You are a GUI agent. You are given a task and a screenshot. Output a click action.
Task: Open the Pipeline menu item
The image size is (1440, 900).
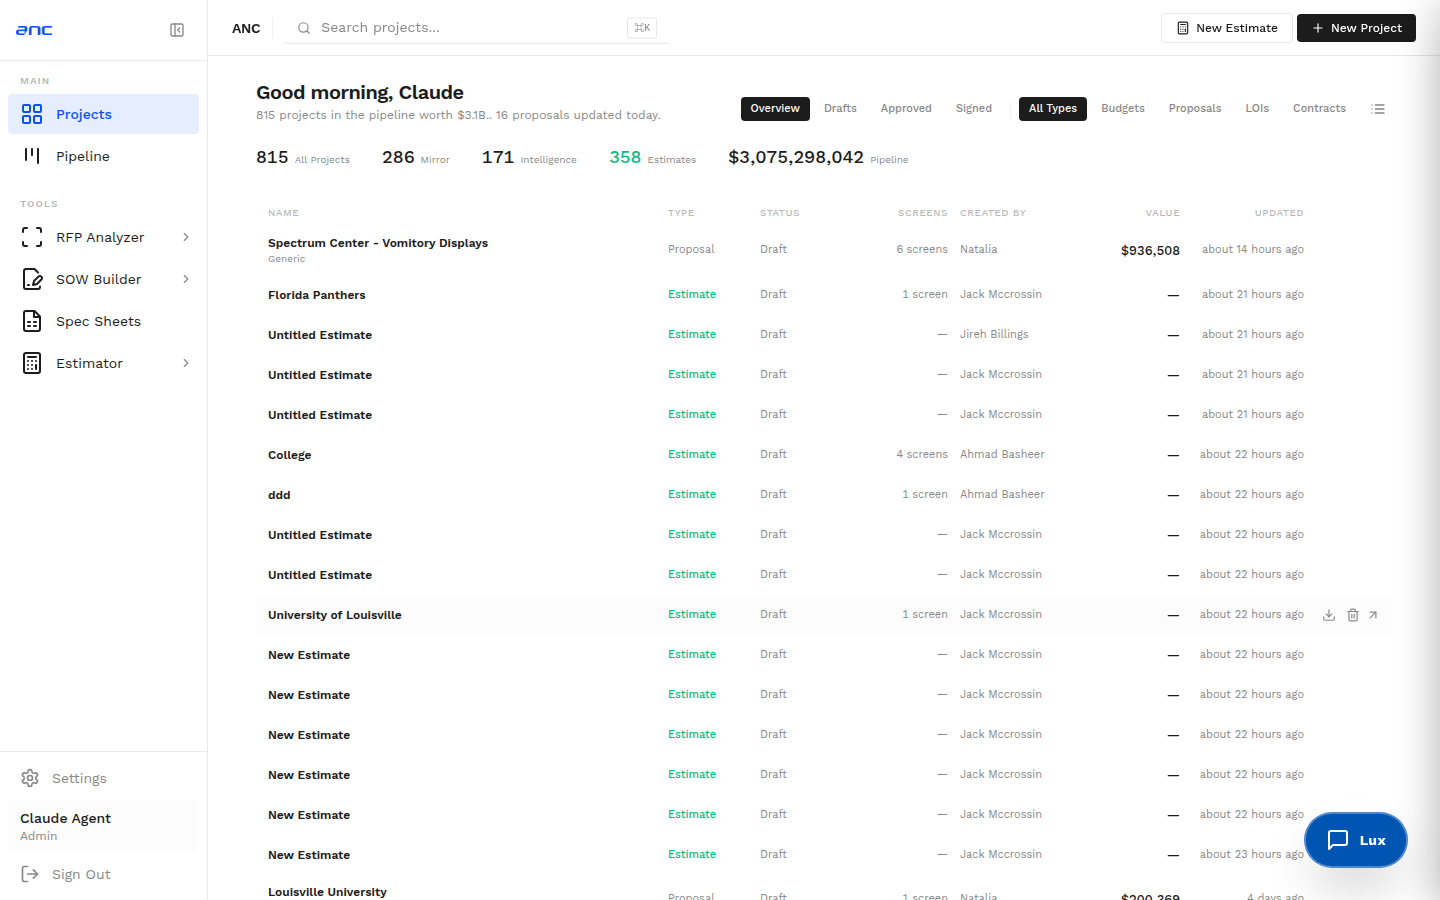[103, 156]
